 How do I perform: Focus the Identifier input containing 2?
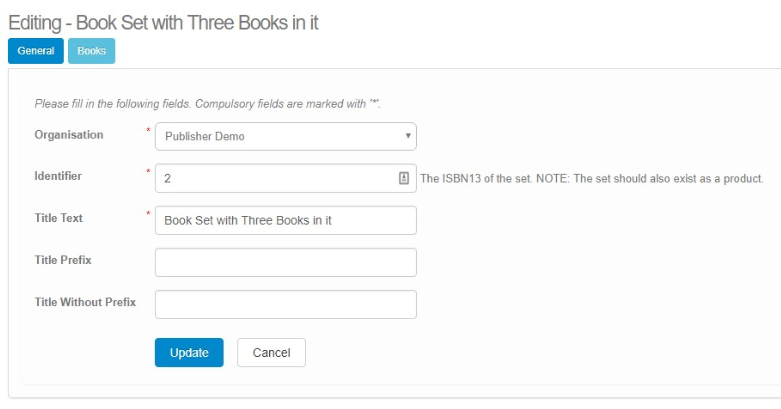click(x=275, y=178)
